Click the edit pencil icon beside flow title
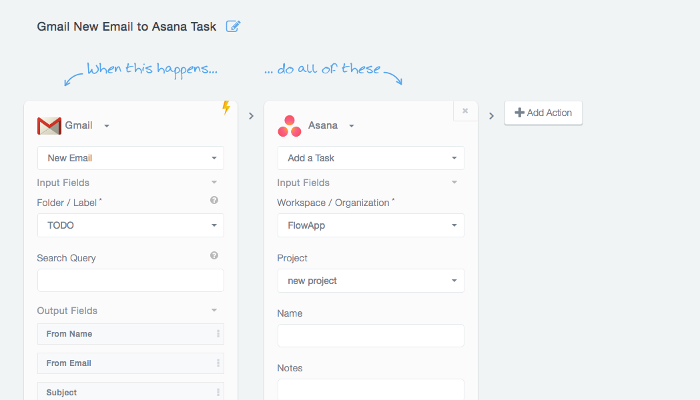The height and width of the screenshot is (400, 700). (233, 26)
